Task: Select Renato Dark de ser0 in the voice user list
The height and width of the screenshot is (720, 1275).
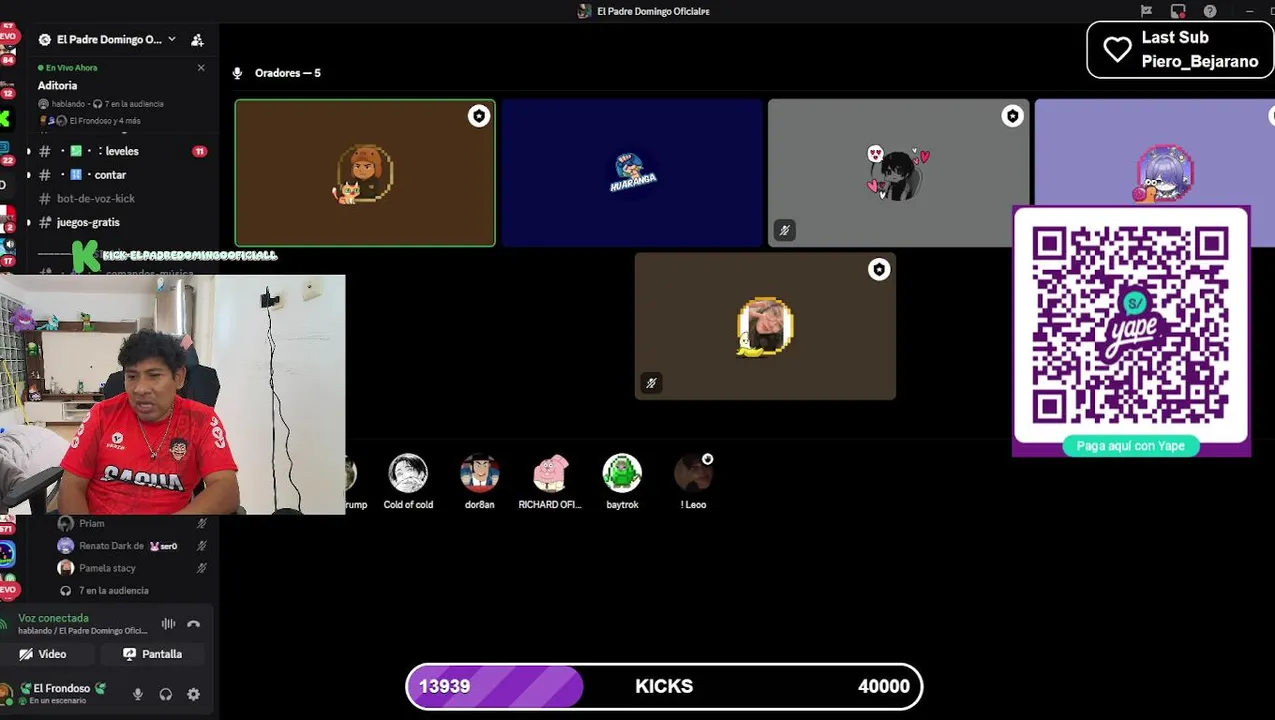Action: (132, 546)
